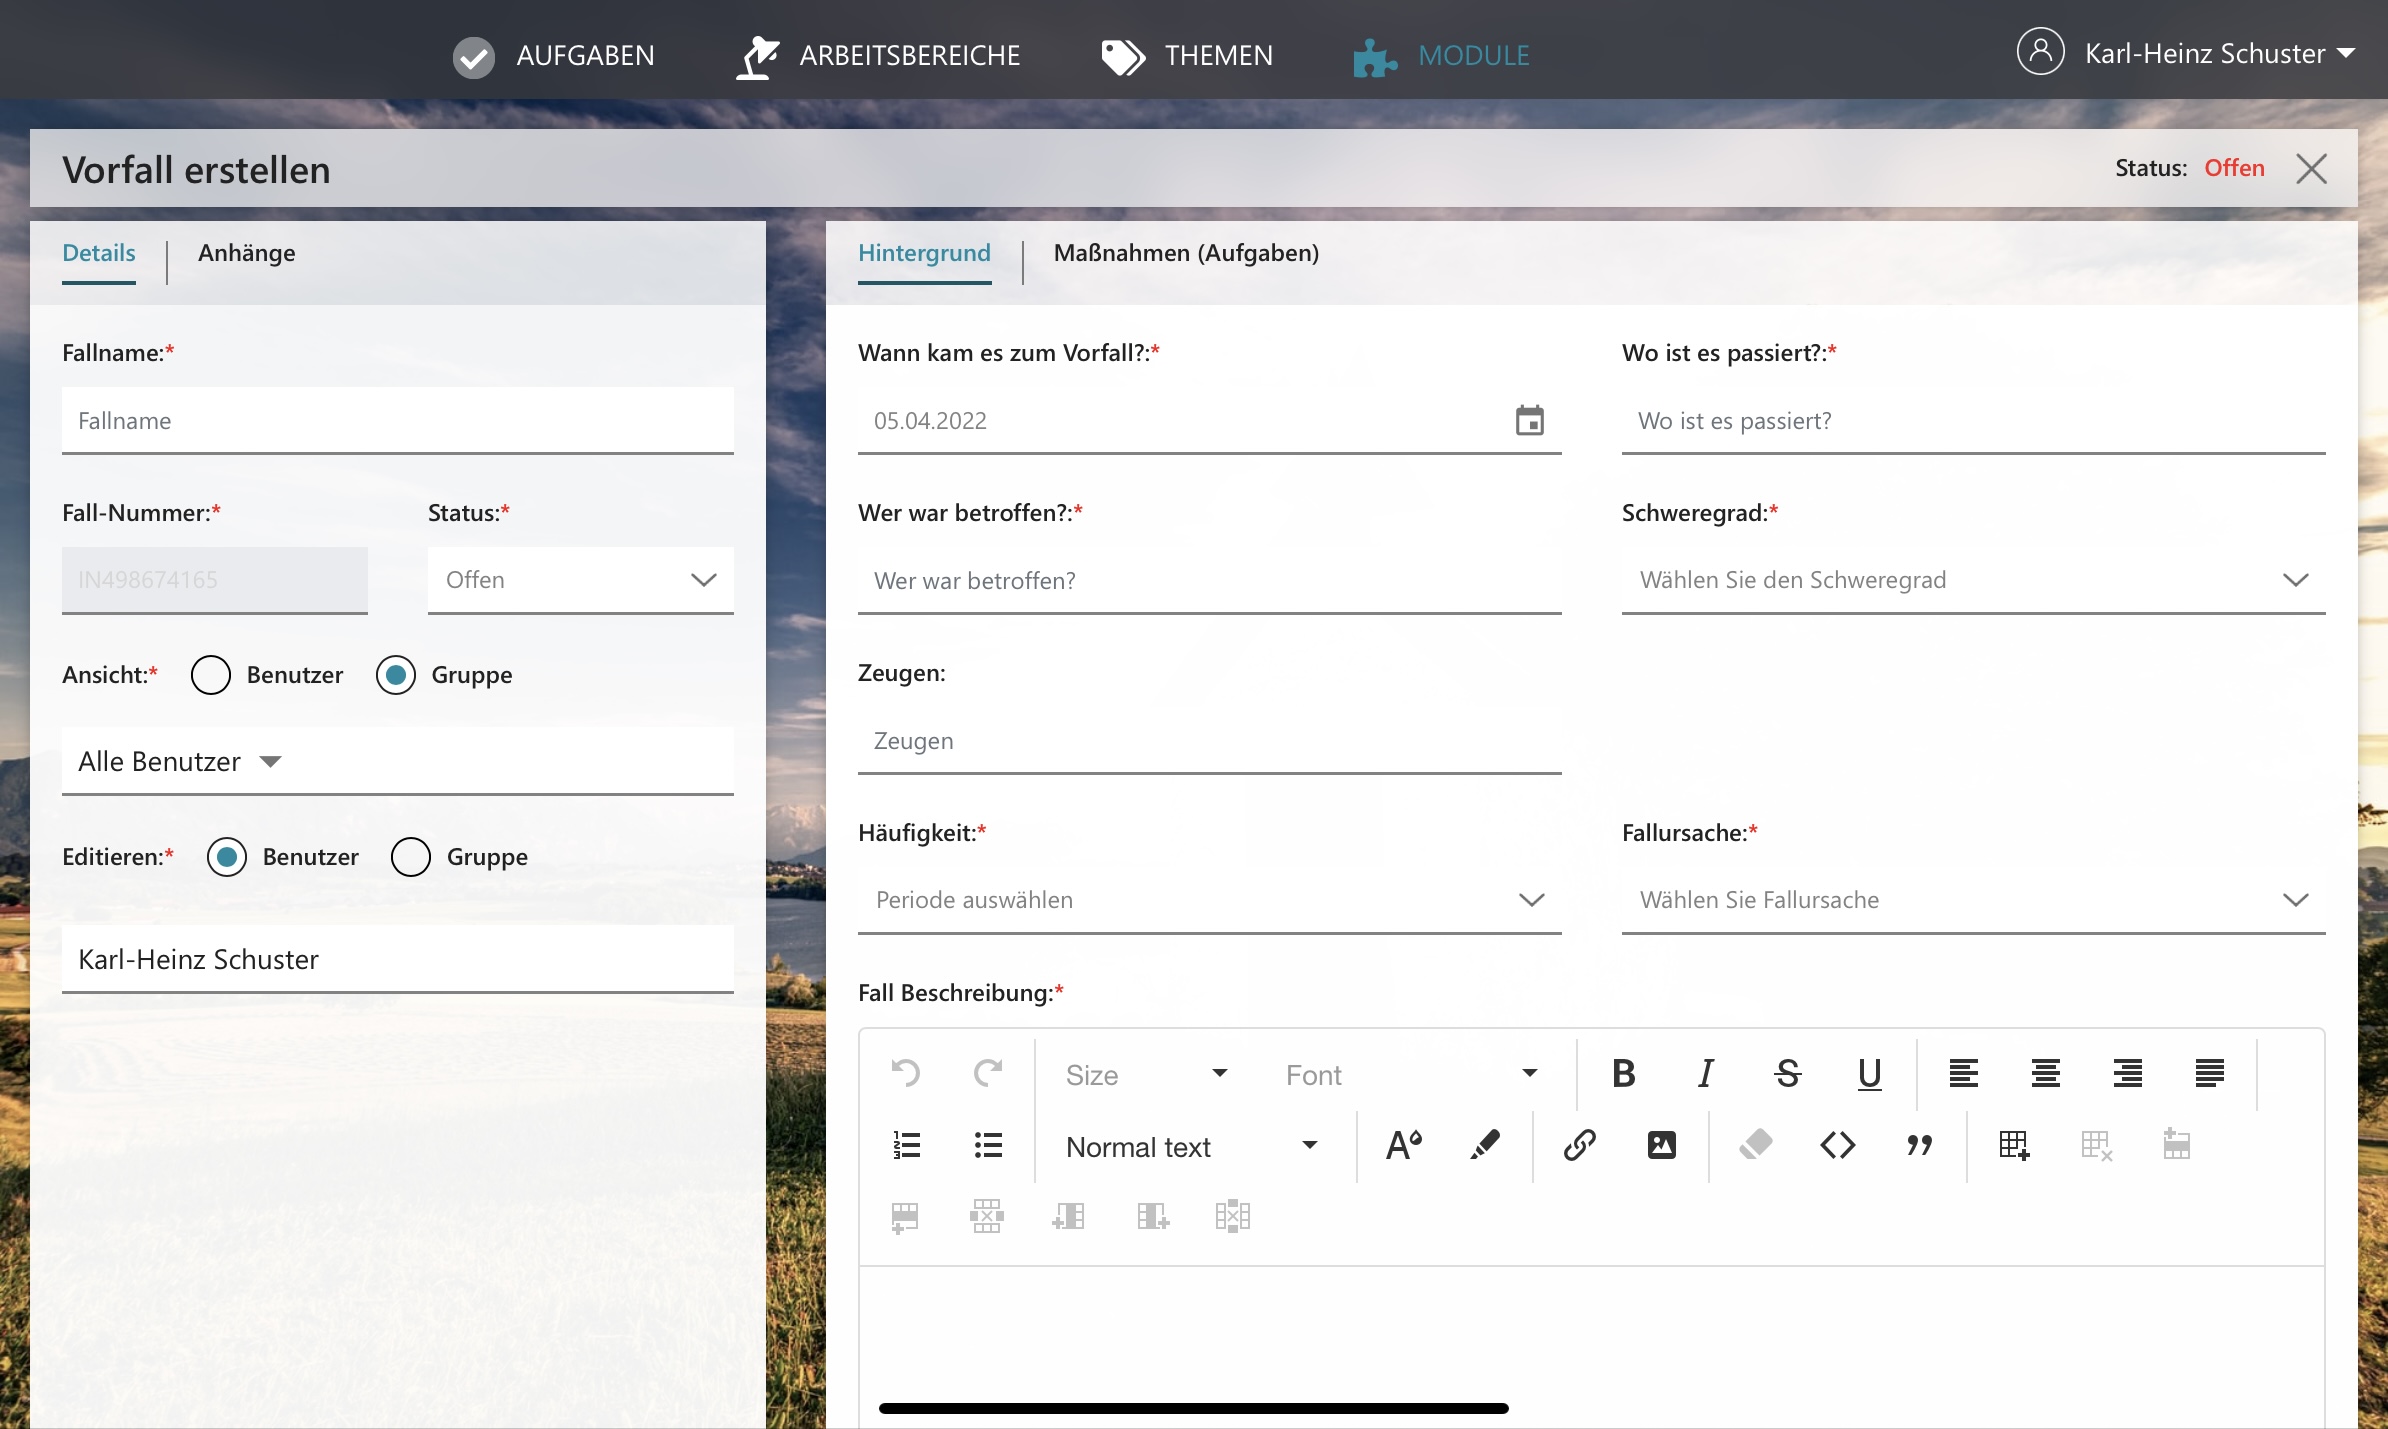Open the Schweregrad dropdown
The image size is (2388, 1429).
[x=1972, y=580]
